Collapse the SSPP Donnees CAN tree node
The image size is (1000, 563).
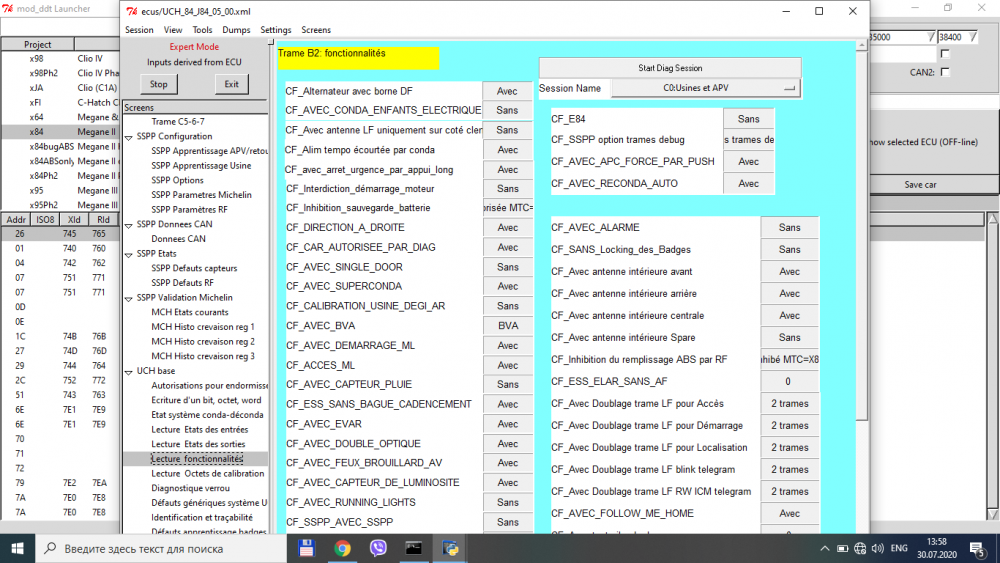tap(129, 225)
